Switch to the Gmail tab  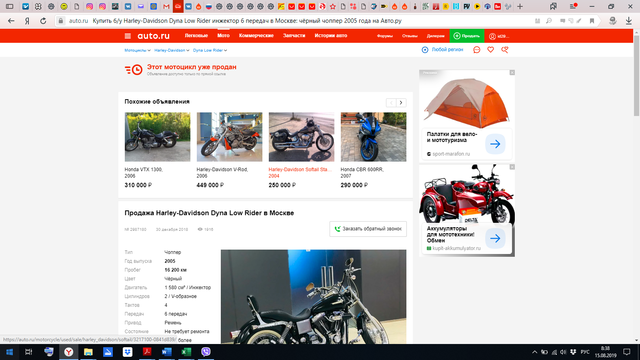[166, 7]
